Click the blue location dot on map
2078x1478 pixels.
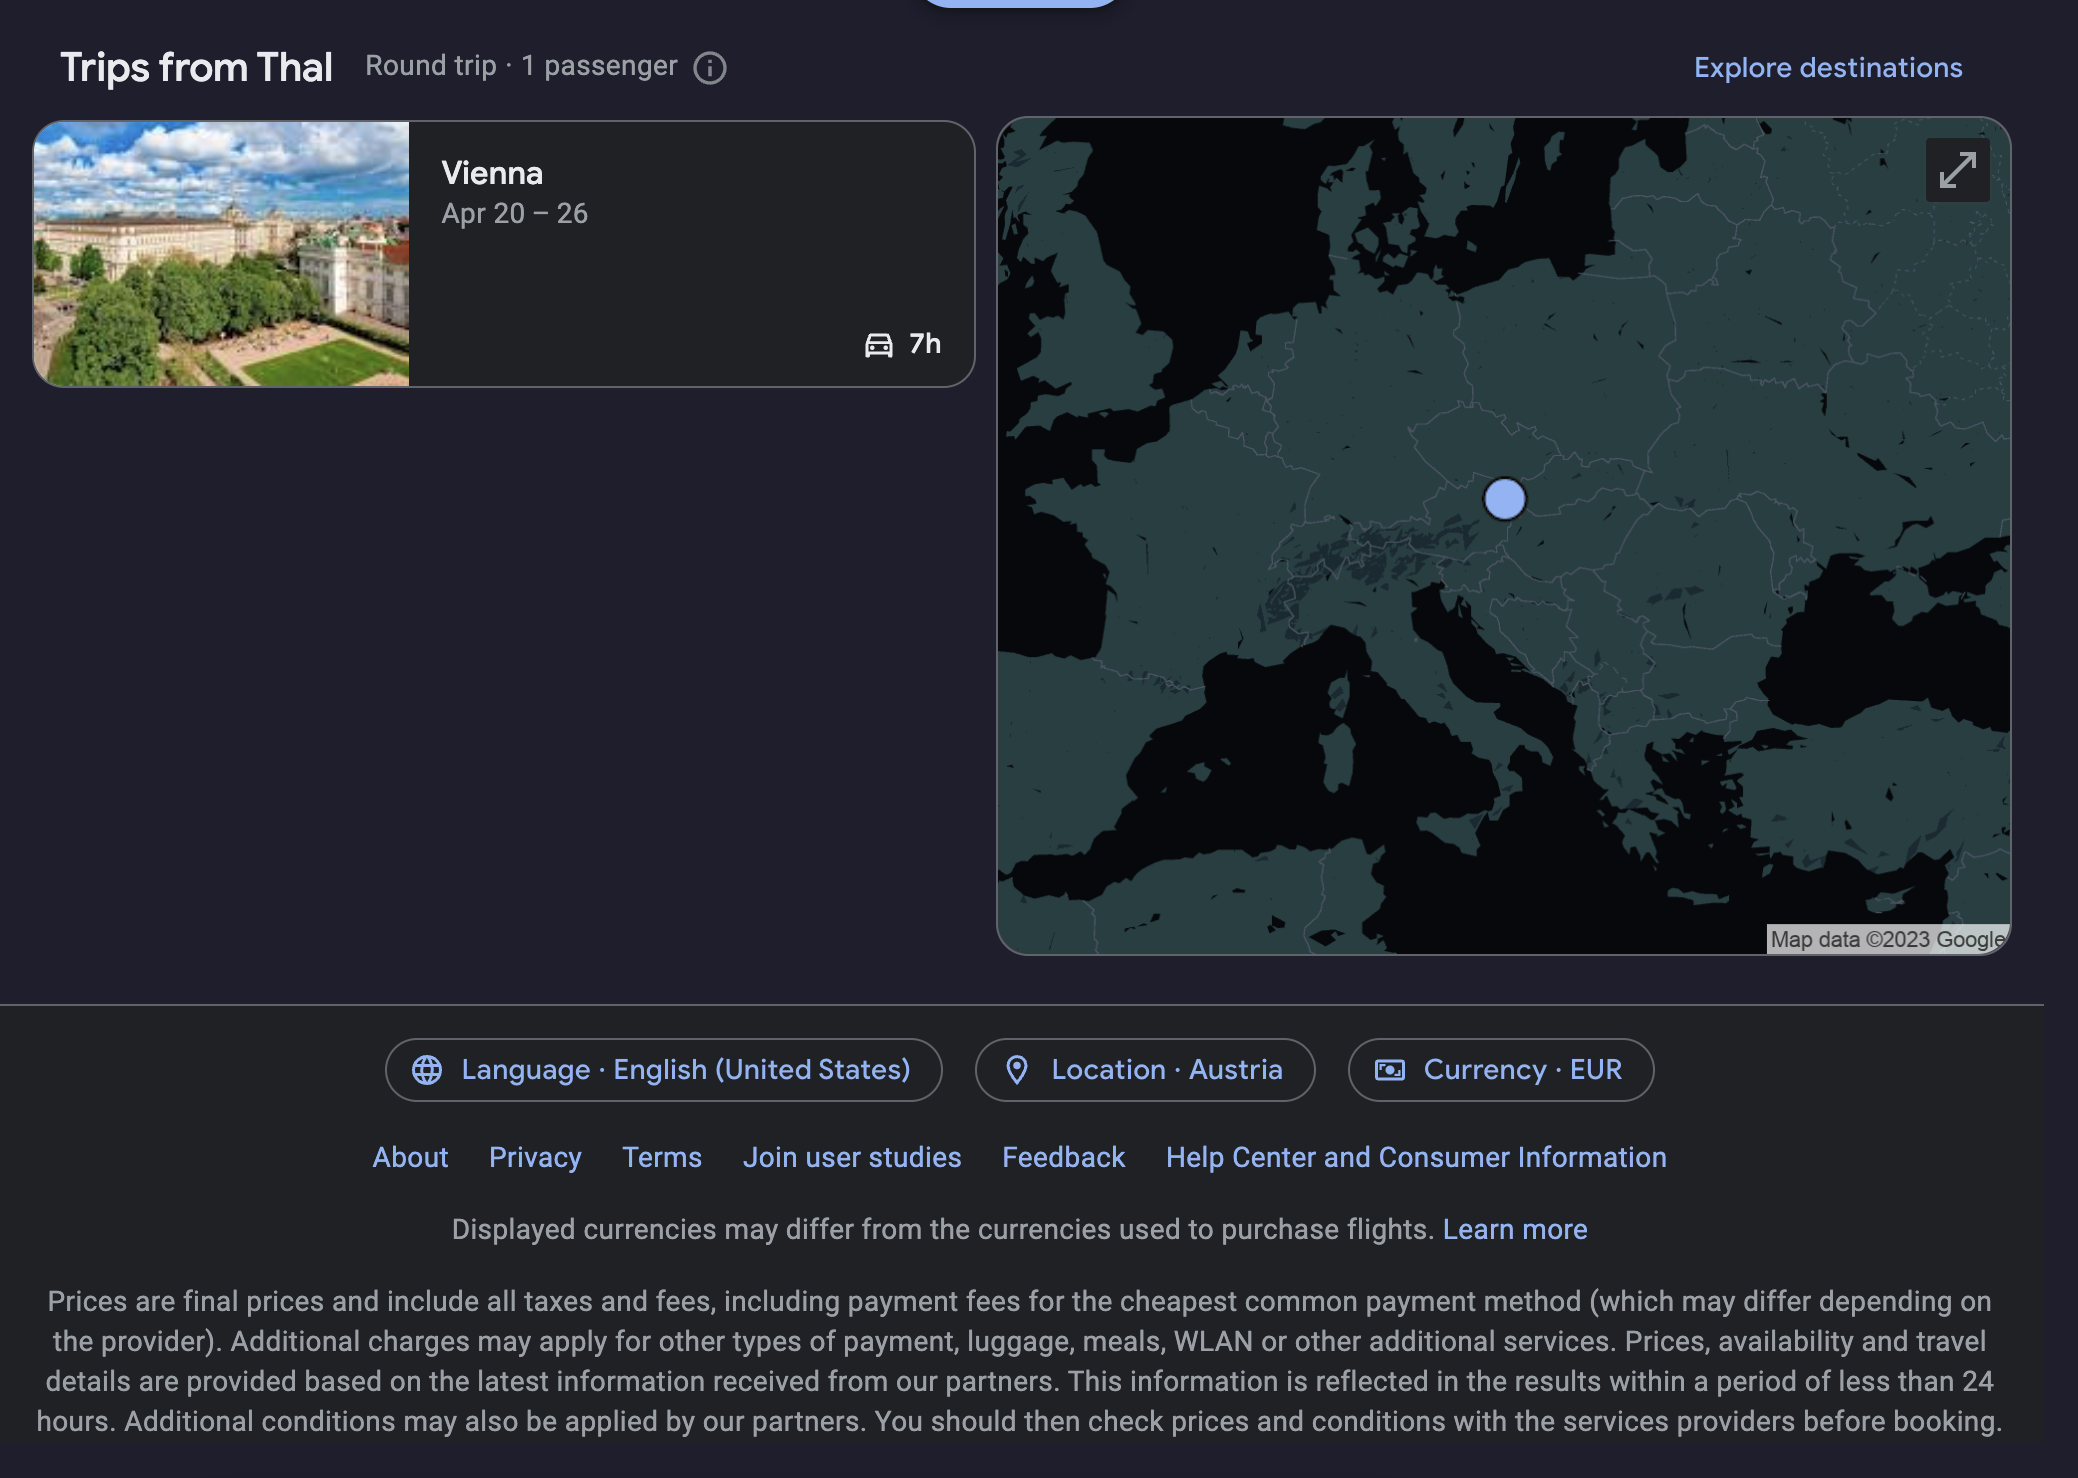pyautogui.click(x=1504, y=498)
